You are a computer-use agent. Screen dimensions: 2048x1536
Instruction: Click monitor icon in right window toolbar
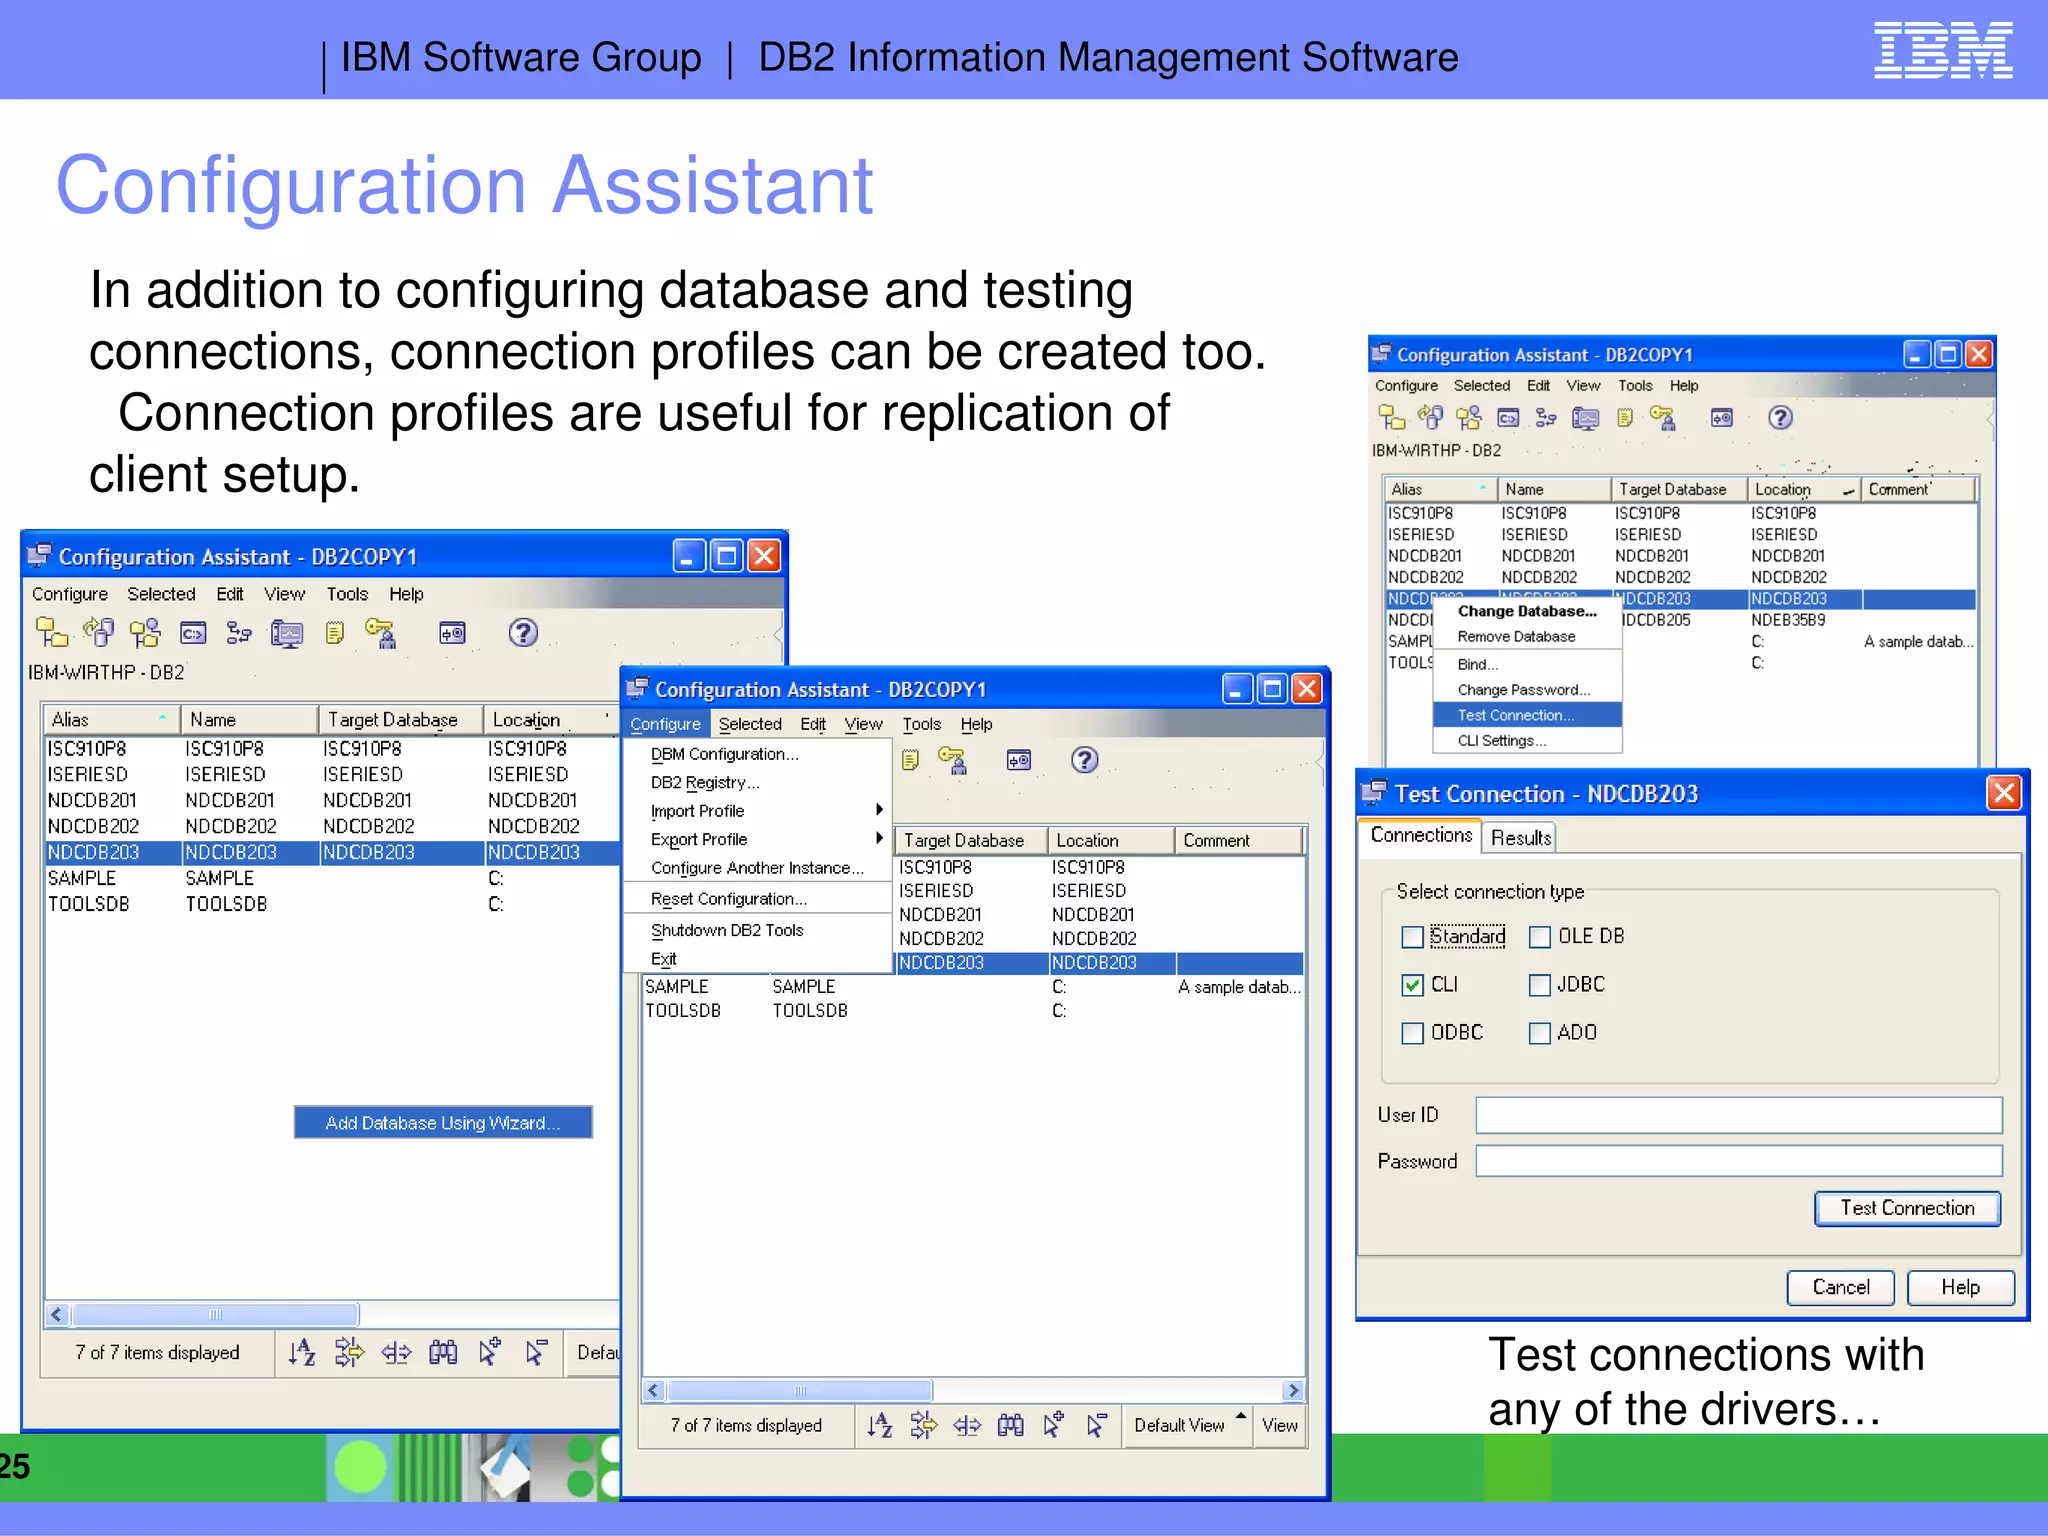point(1586,418)
